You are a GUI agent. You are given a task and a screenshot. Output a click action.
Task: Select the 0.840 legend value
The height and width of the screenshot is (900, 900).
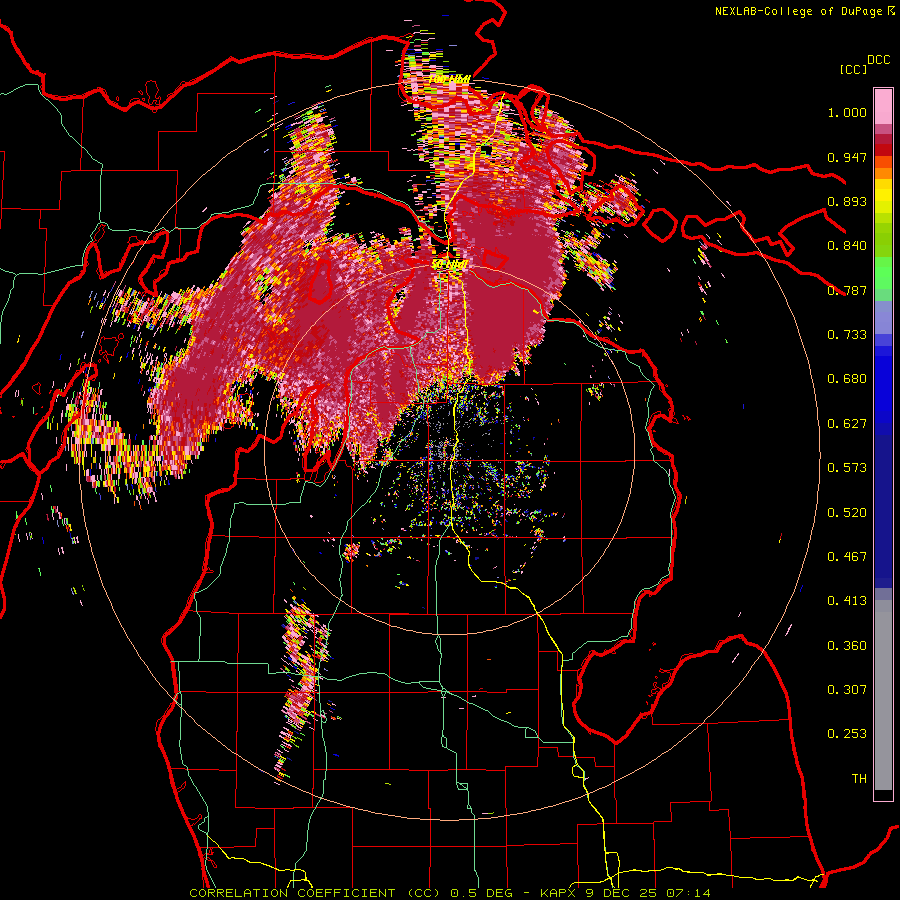click(x=847, y=246)
